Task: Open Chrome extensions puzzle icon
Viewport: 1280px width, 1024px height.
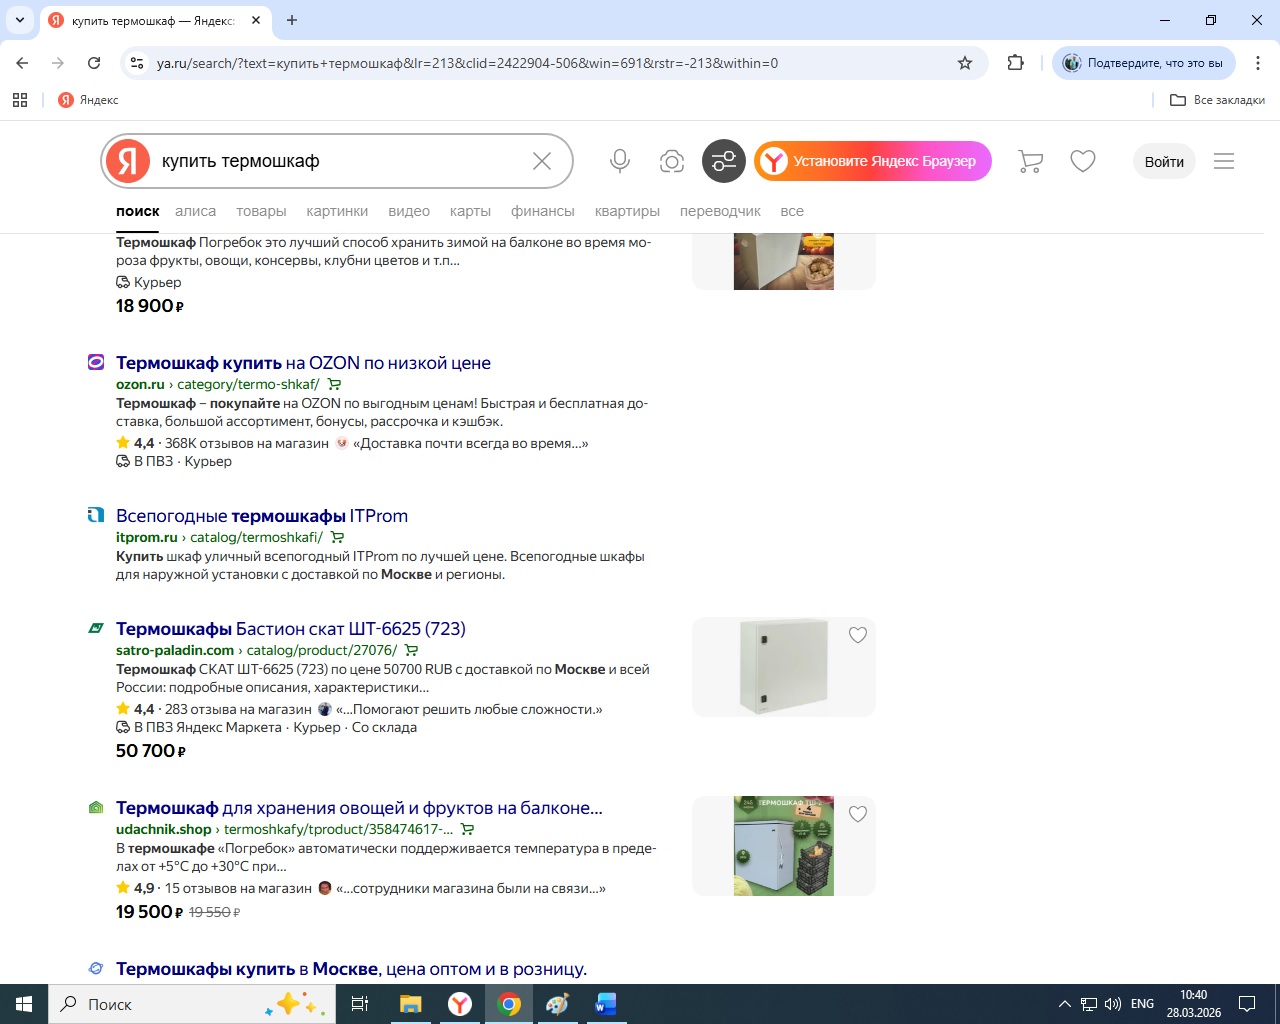Action: point(1016,63)
